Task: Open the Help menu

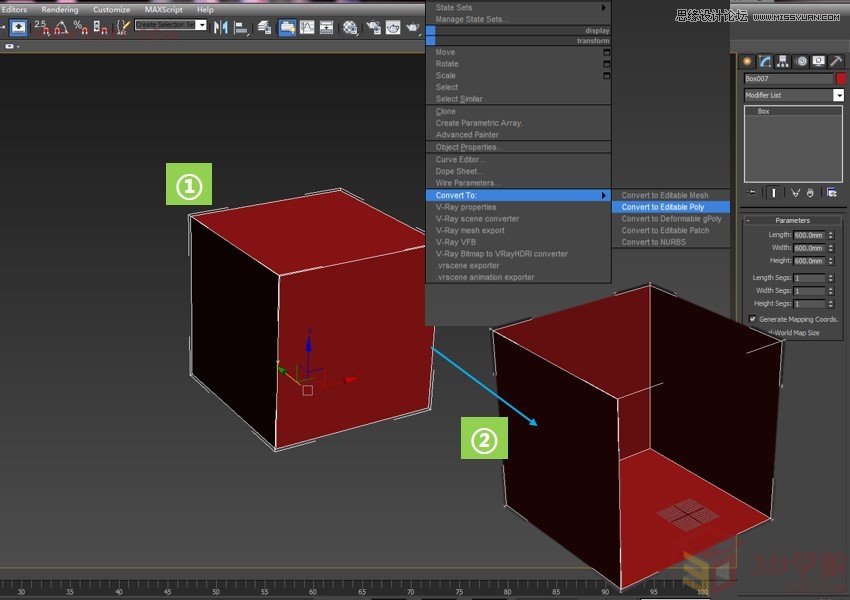Action: click(205, 10)
